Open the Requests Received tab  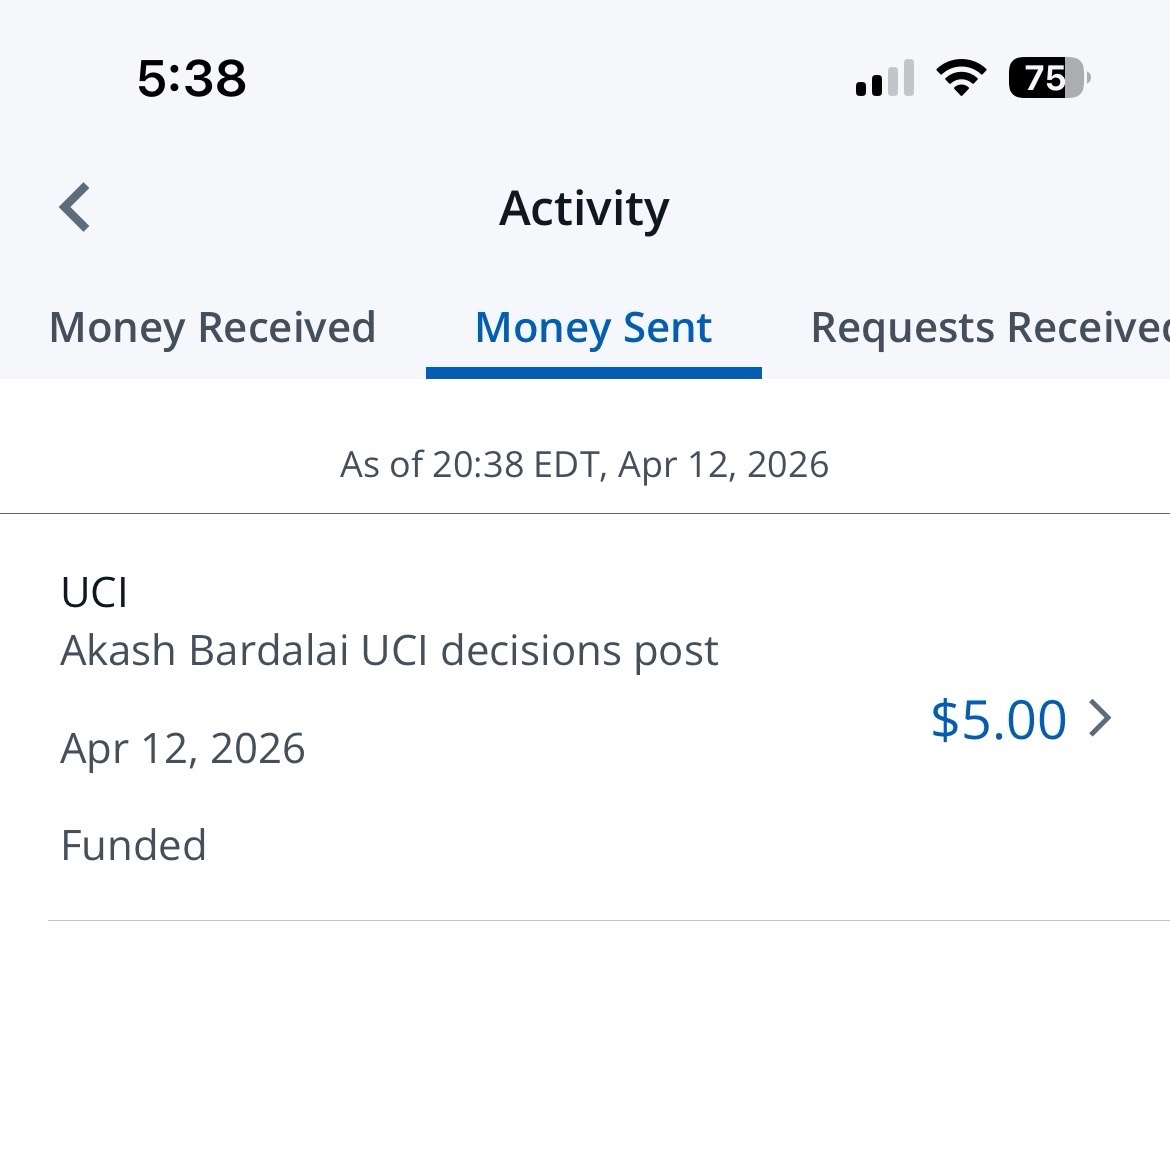click(x=990, y=328)
